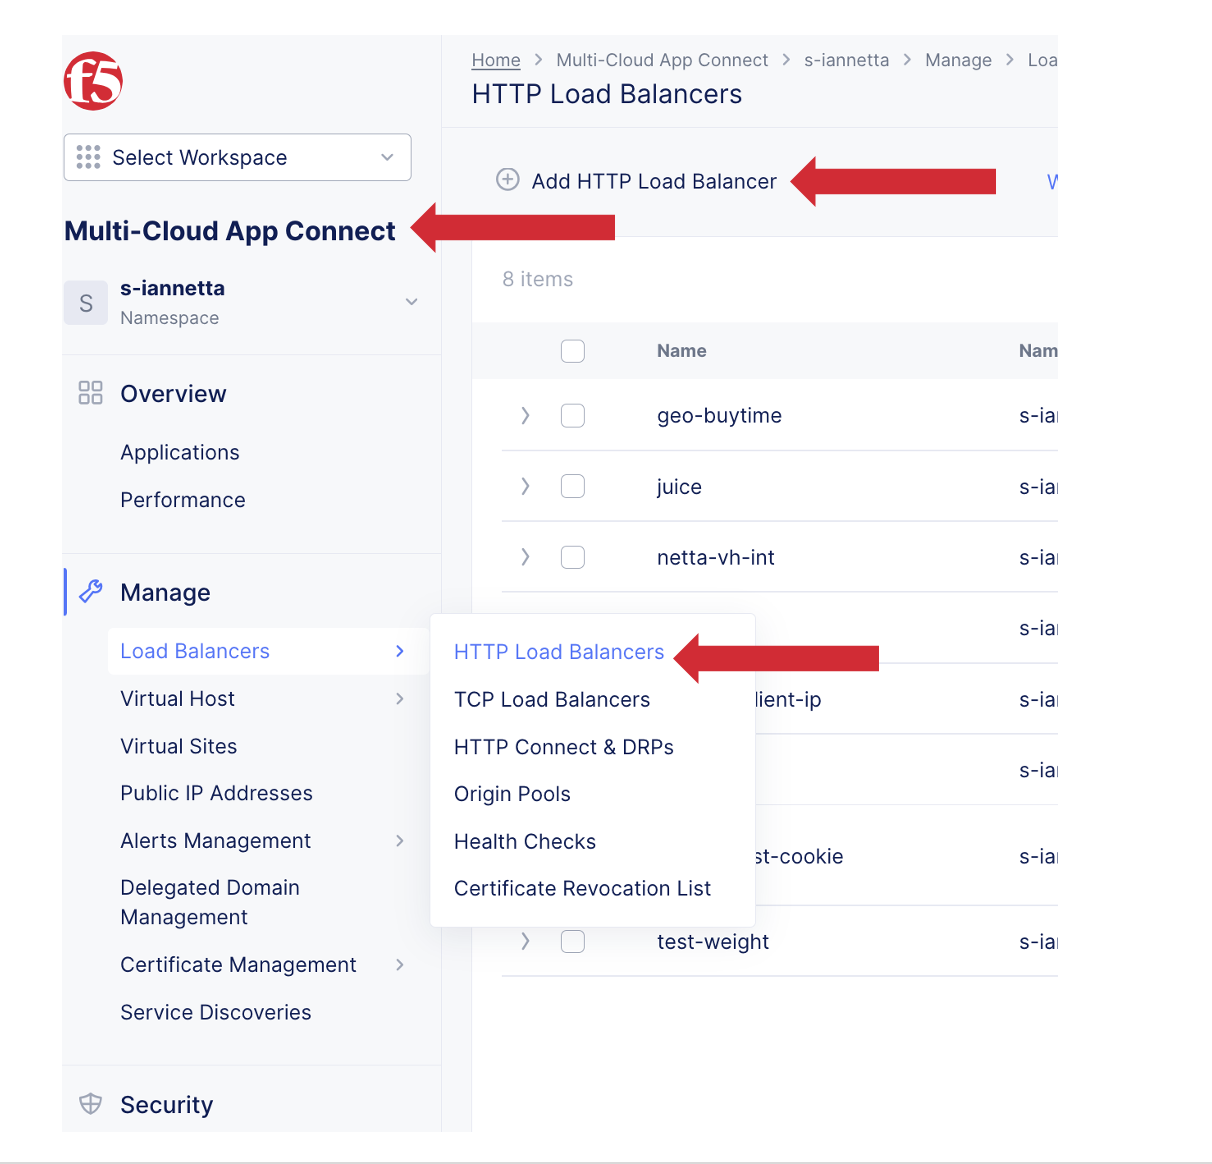Click the Manage breadcrumb
The width and height of the screenshot is (1212, 1164).
coord(958,60)
